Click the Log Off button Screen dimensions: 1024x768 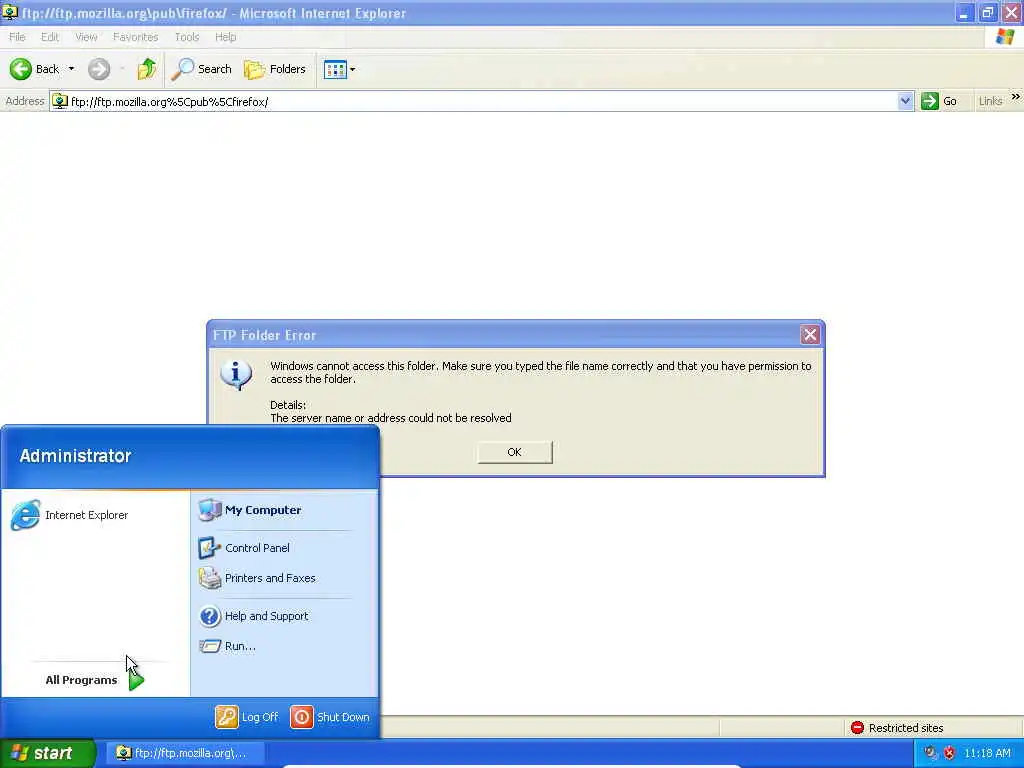pyautogui.click(x=247, y=717)
